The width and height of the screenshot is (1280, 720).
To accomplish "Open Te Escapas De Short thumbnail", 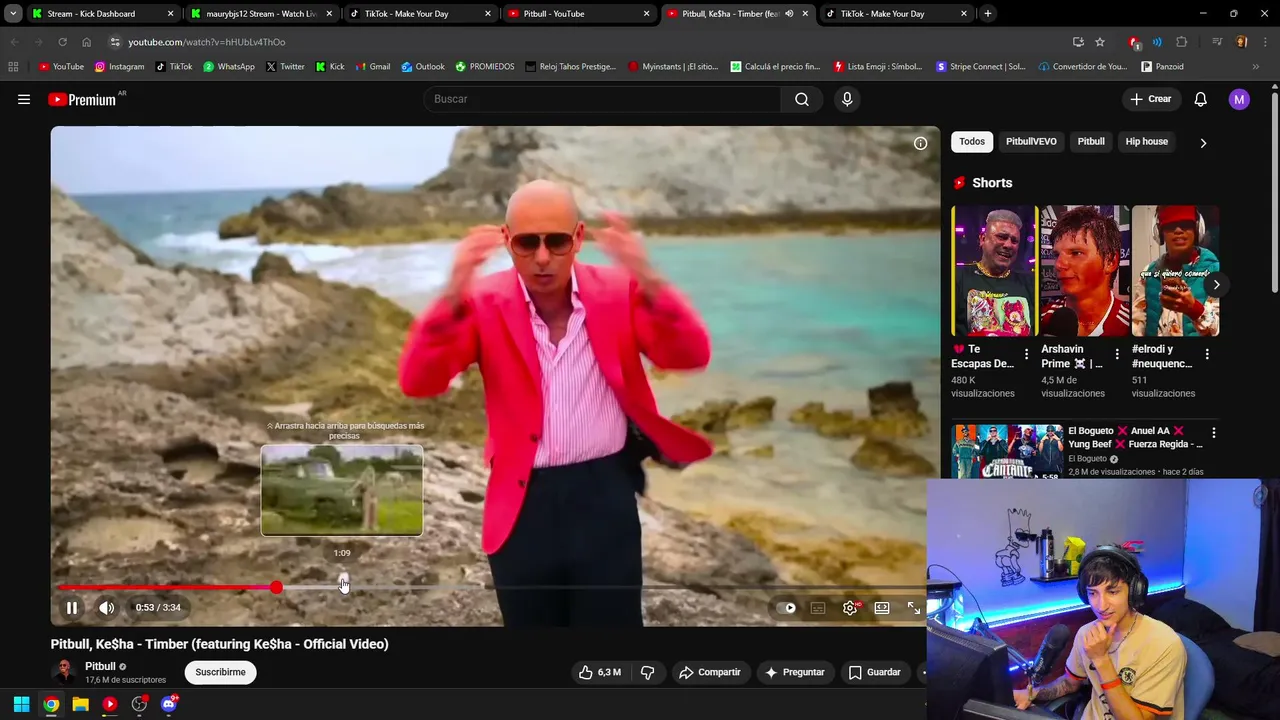I will pos(994,271).
